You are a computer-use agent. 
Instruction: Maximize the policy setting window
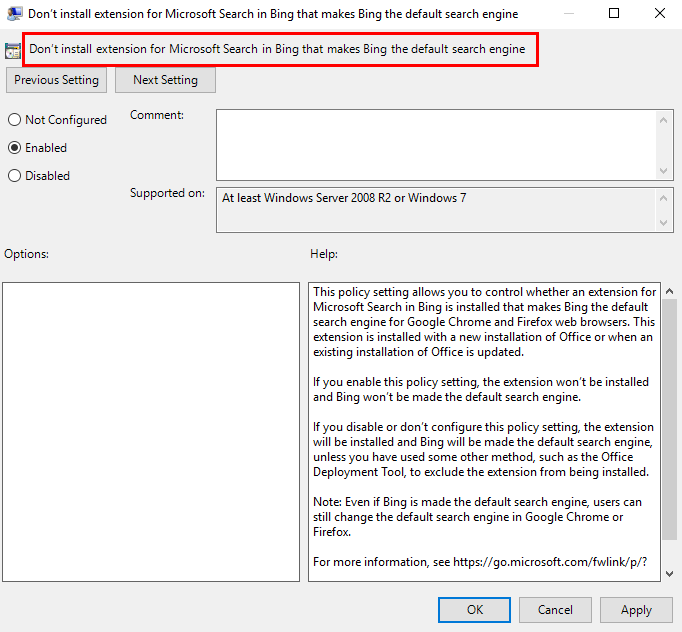tap(614, 13)
